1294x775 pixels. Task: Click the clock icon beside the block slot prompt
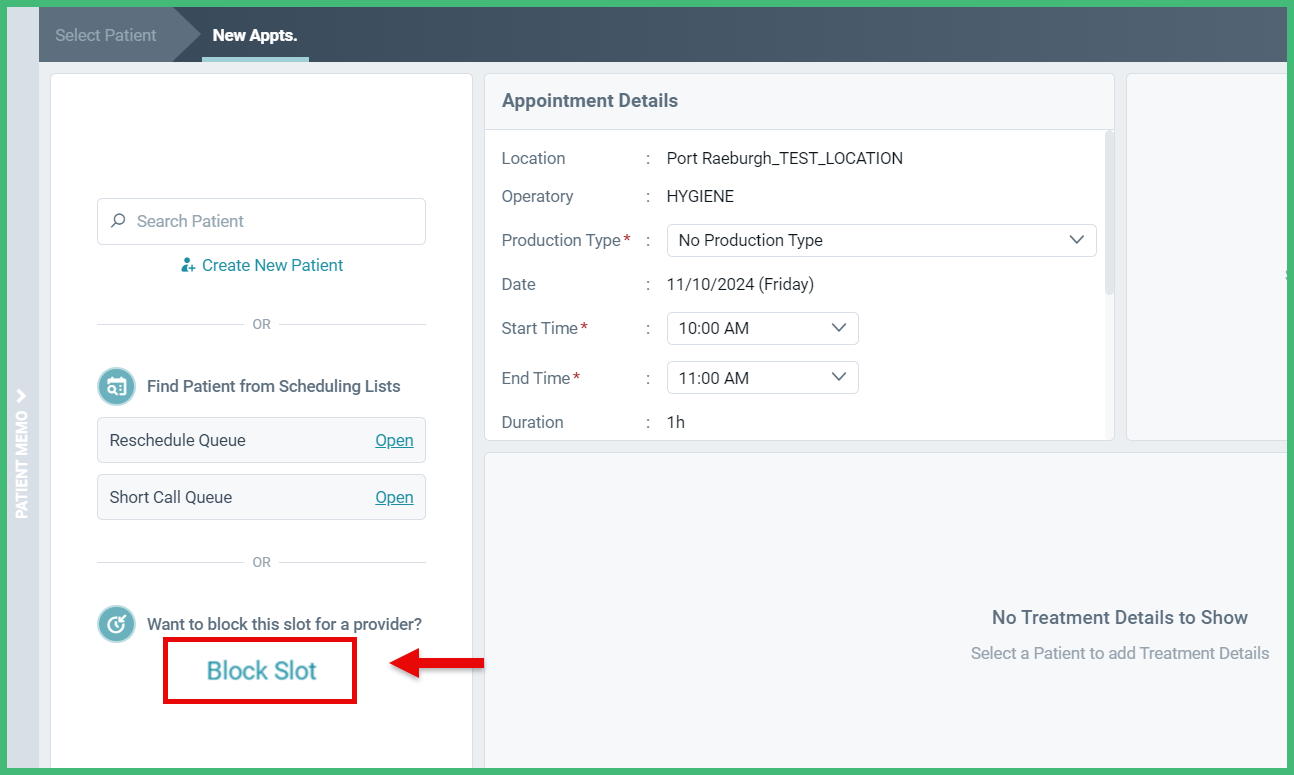[116, 623]
